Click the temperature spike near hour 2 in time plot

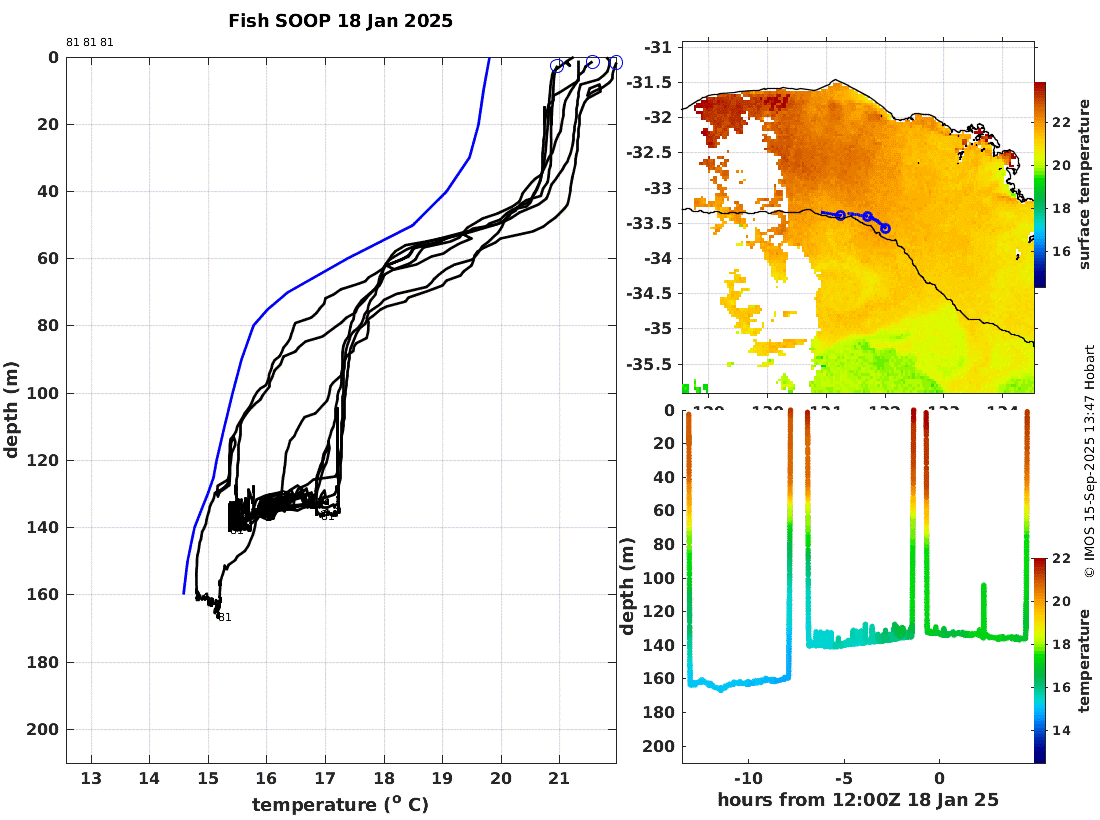[x=984, y=607]
